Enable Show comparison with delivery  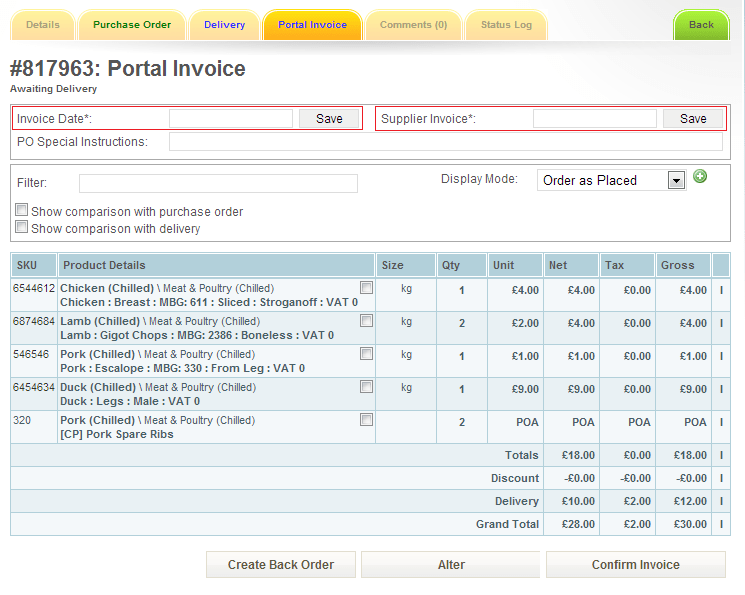coord(21,227)
